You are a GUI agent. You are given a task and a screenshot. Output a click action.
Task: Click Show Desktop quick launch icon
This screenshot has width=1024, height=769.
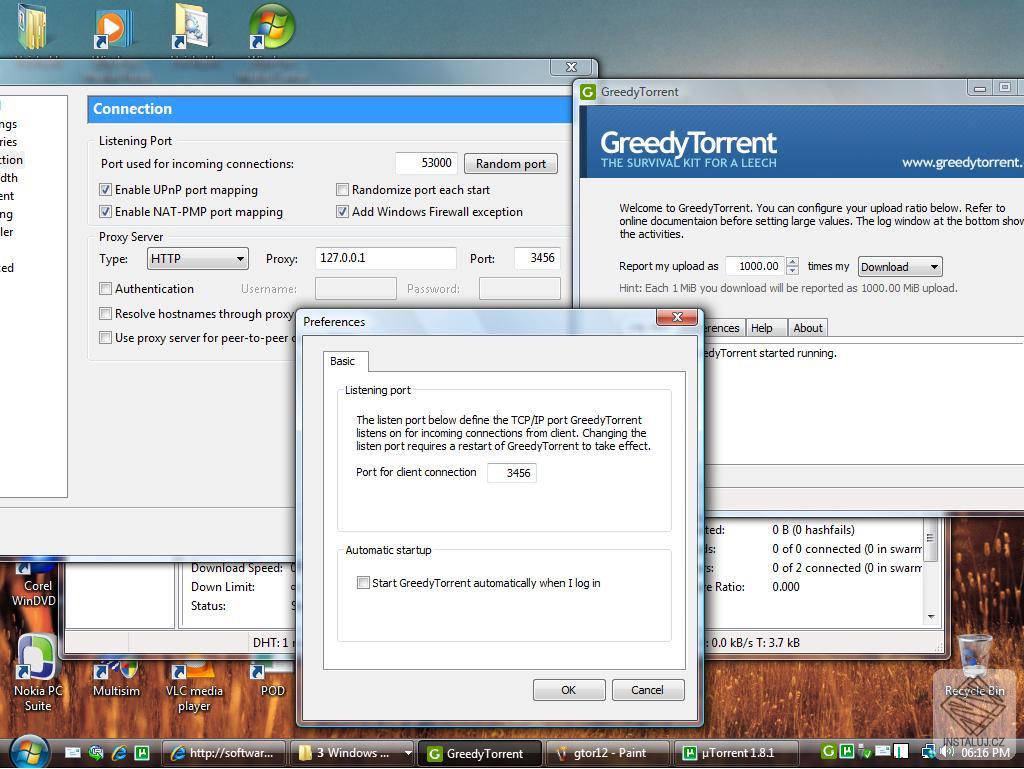coord(72,753)
